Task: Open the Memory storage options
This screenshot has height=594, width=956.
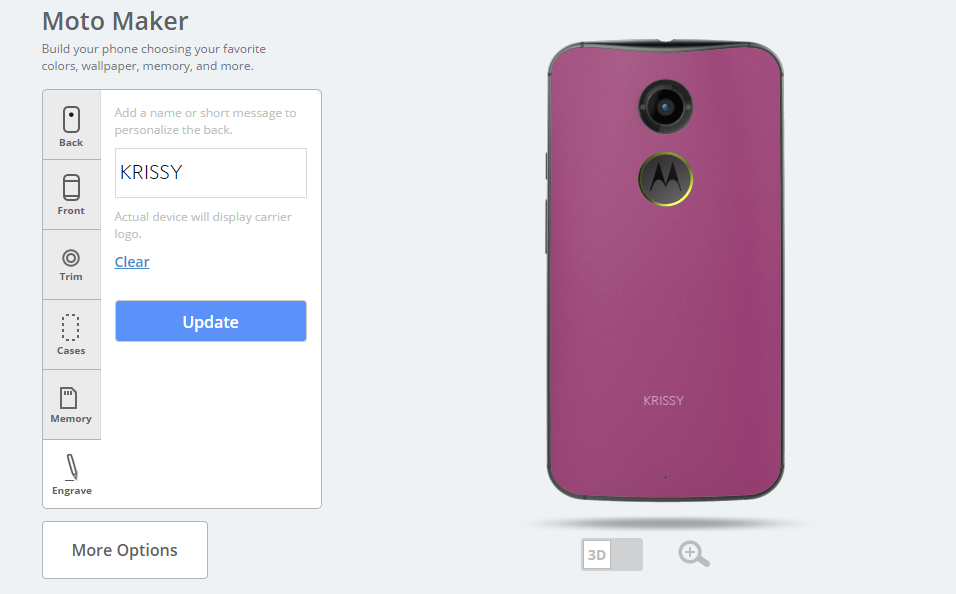Action: tap(71, 404)
